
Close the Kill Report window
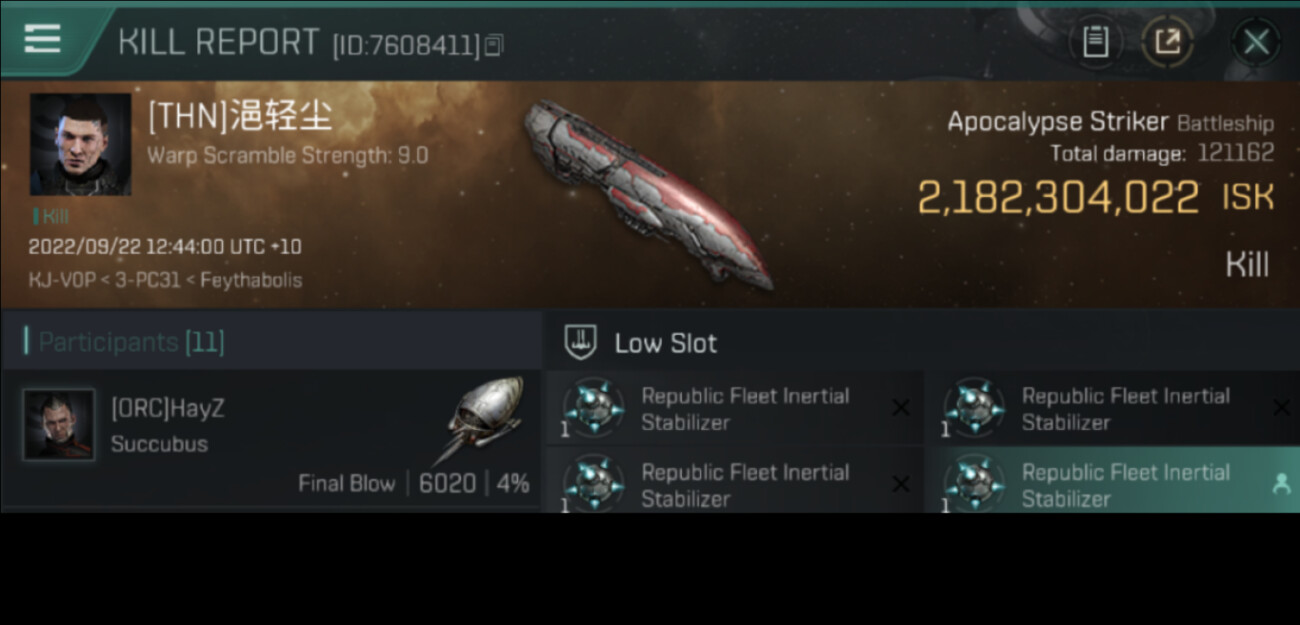pyautogui.click(x=1256, y=42)
